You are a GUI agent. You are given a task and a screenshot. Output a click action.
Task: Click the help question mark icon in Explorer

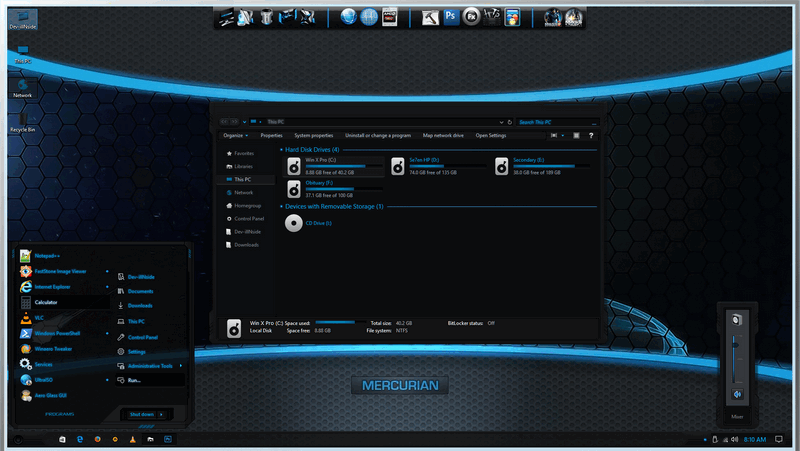tap(591, 135)
